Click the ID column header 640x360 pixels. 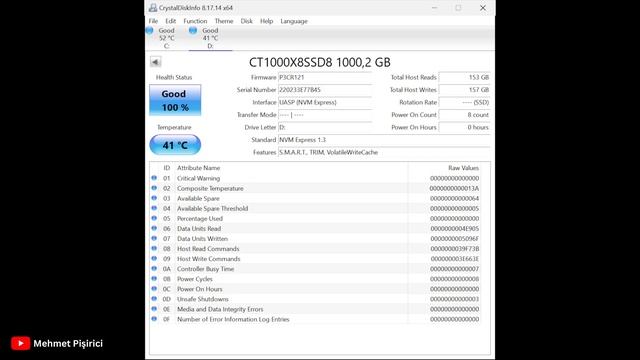pos(167,168)
